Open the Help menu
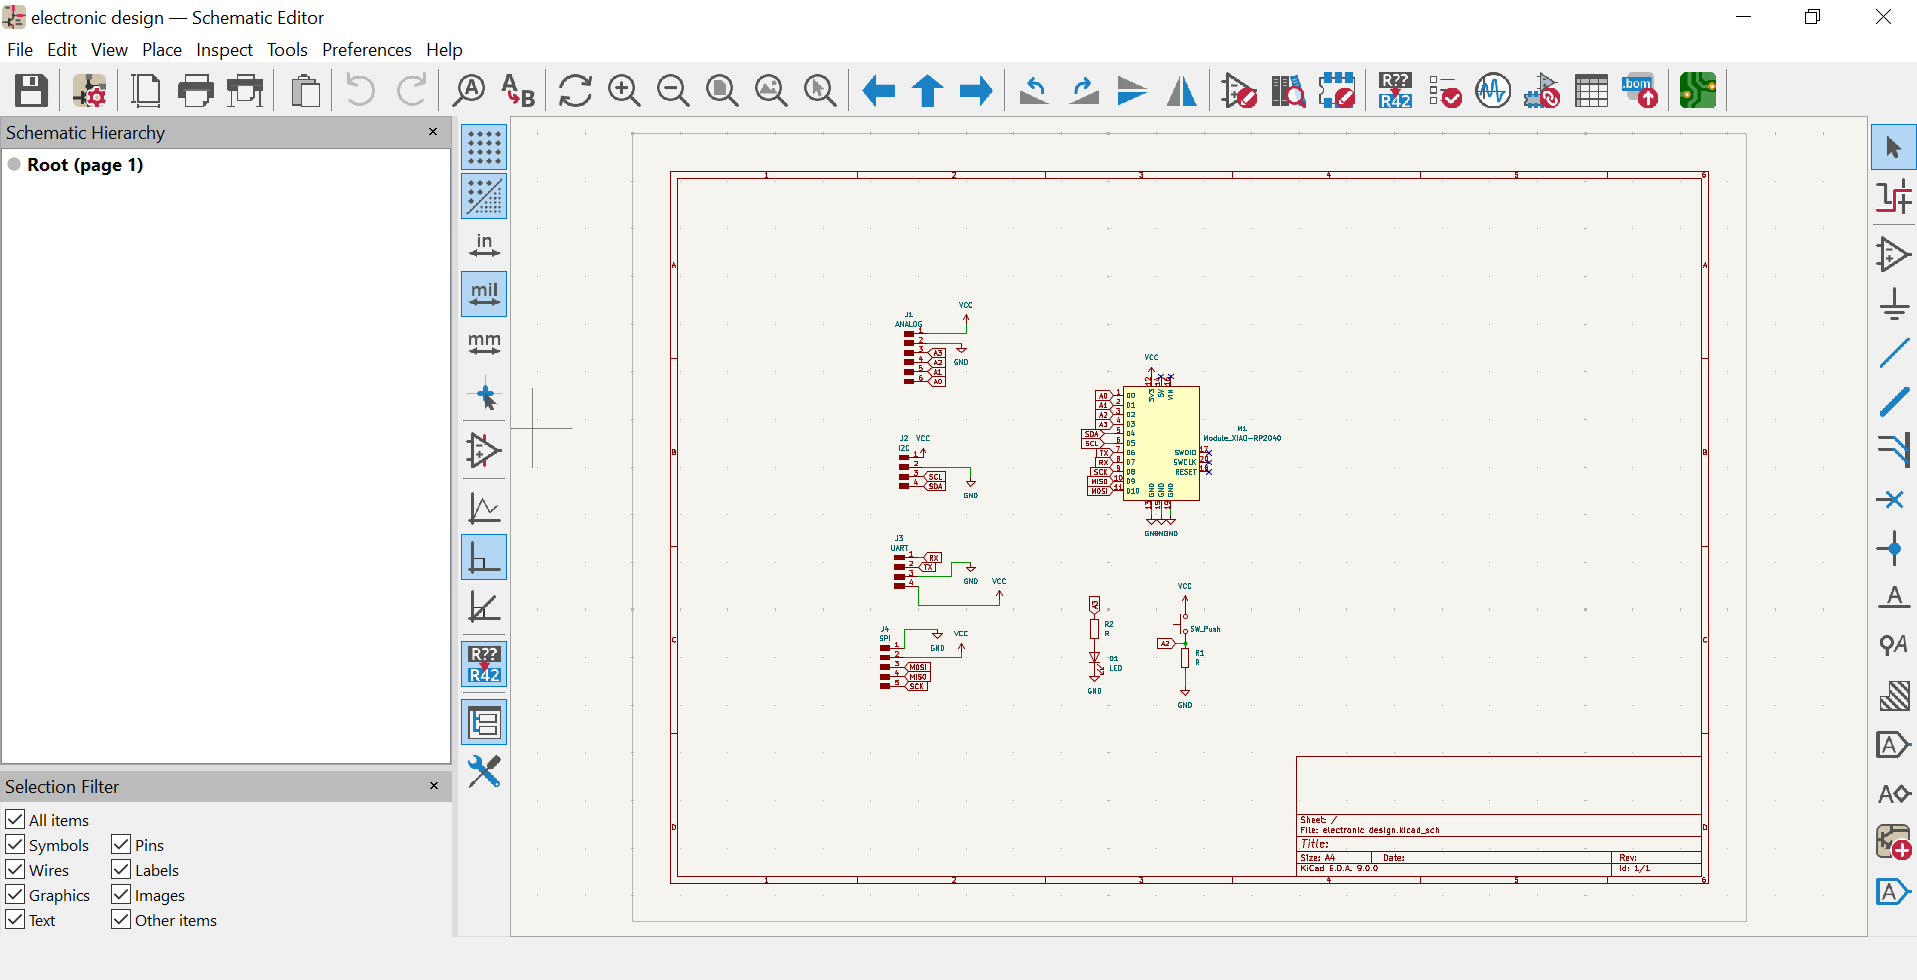The width and height of the screenshot is (1917, 980). (444, 50)
